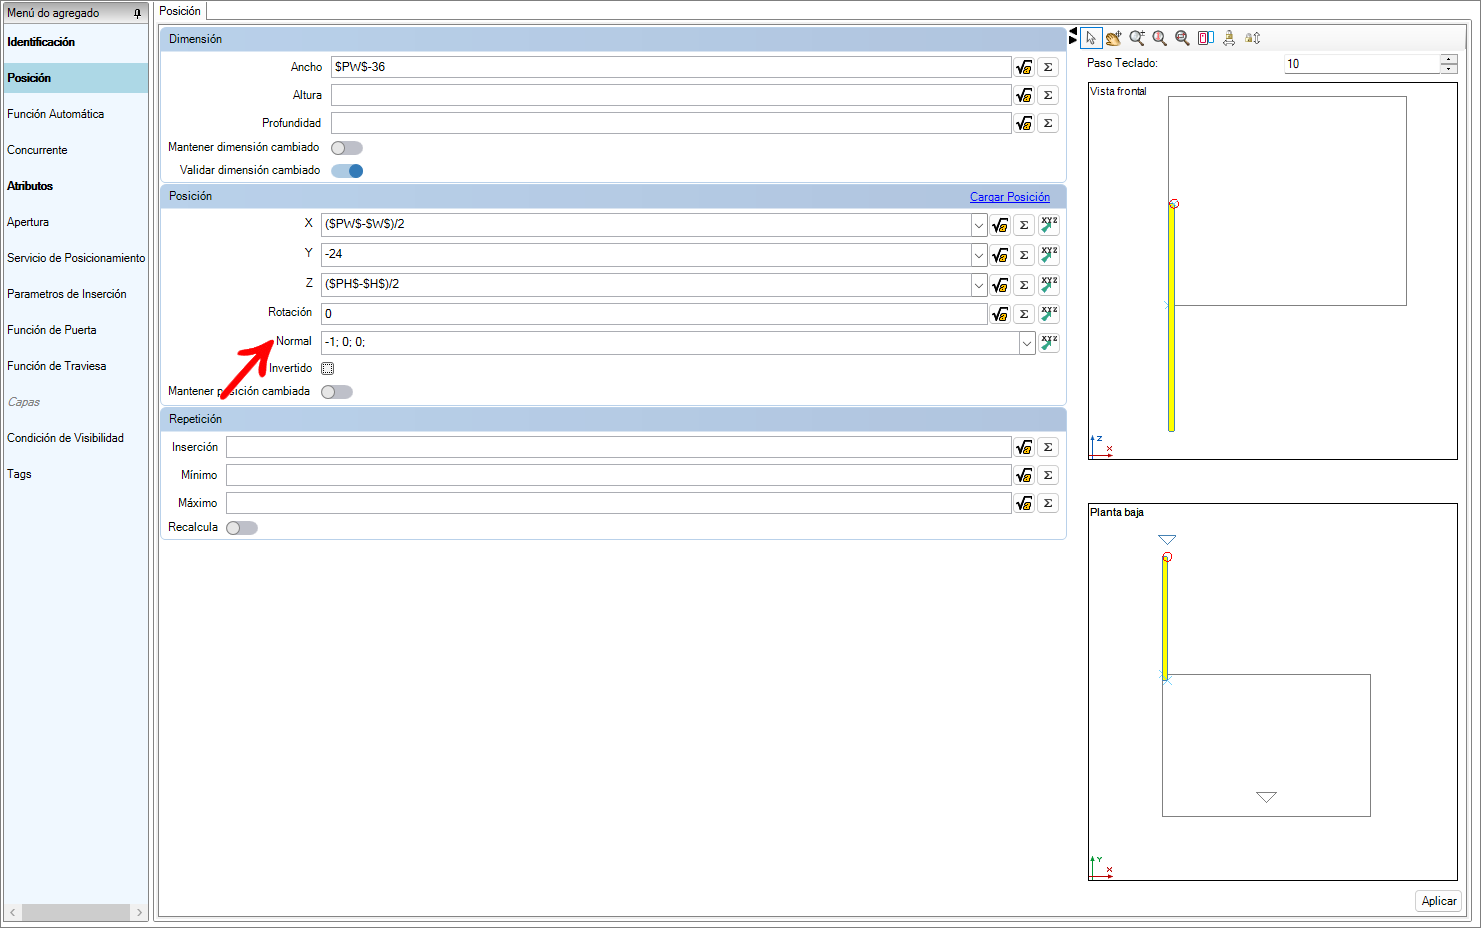Expand the X position dropdown
This screenshot has width=1481, height=928.
(x=979, y=225)
